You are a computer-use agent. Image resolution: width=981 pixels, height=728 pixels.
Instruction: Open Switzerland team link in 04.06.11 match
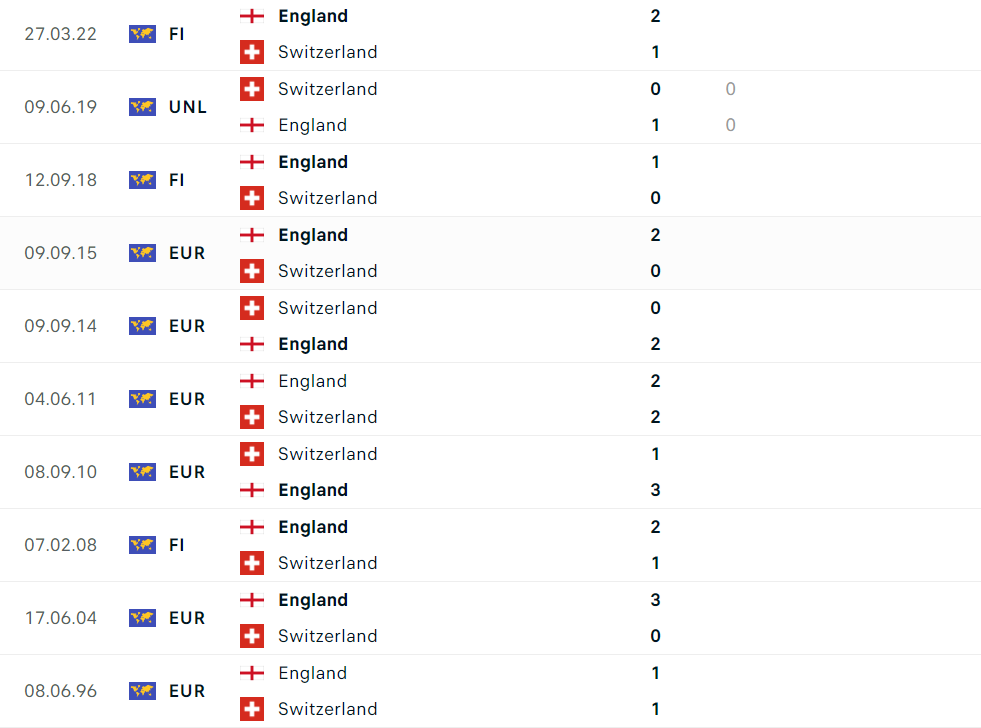point(327,417)
